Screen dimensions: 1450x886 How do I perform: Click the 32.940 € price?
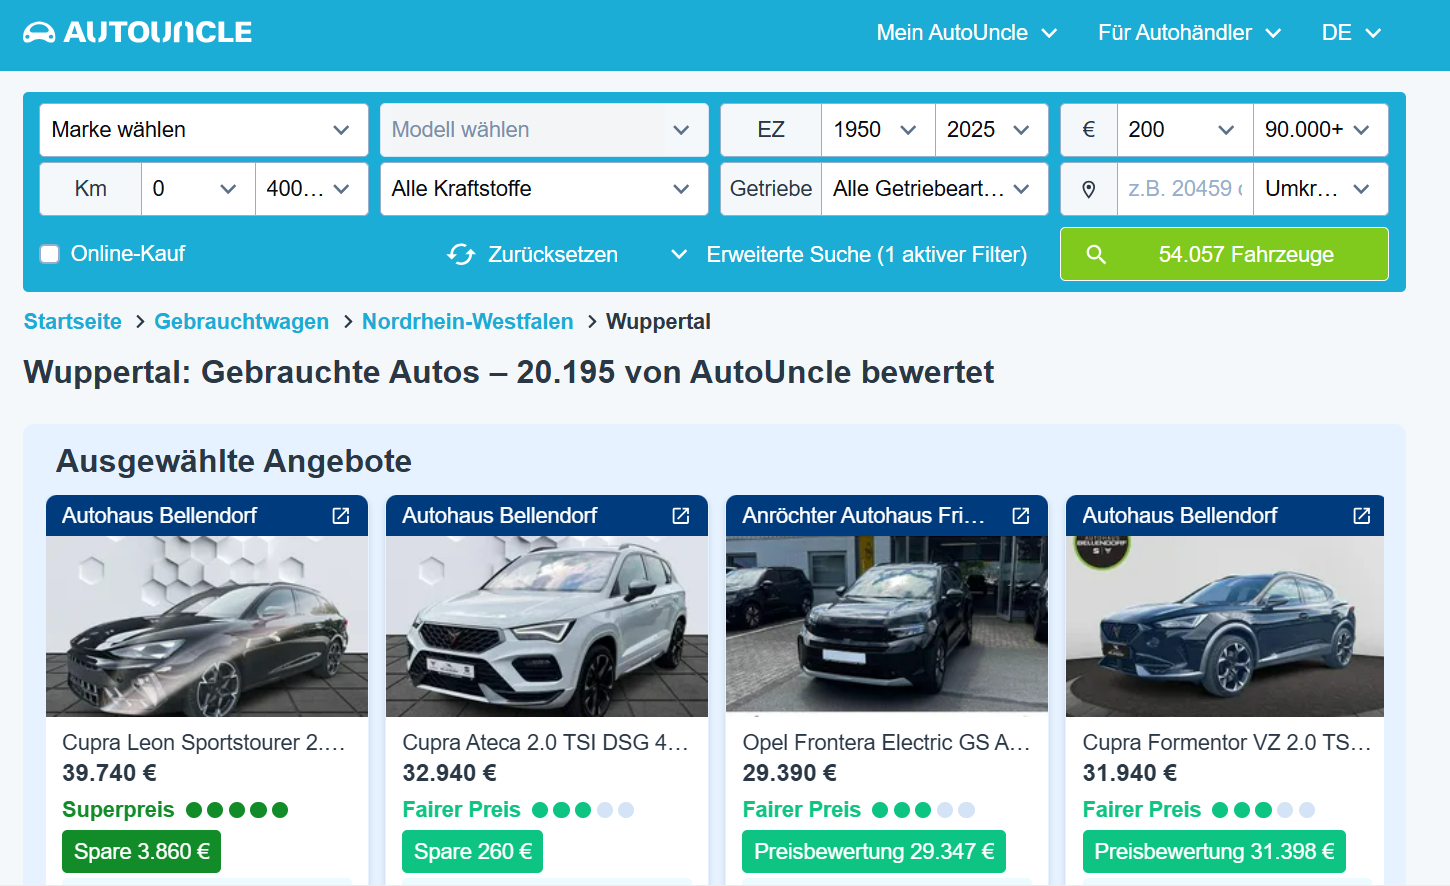point(449,773)
